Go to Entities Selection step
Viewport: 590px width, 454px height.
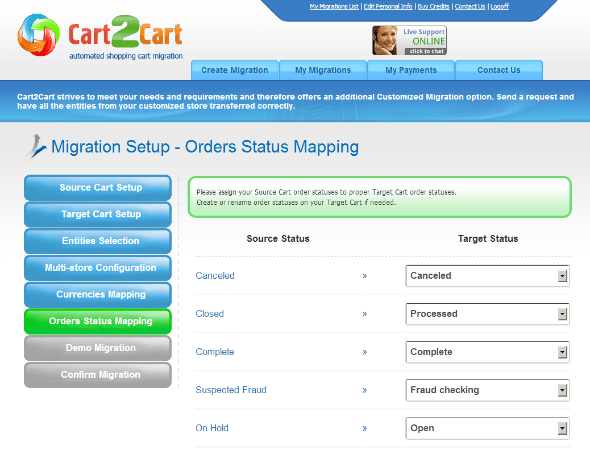[98, 241]
